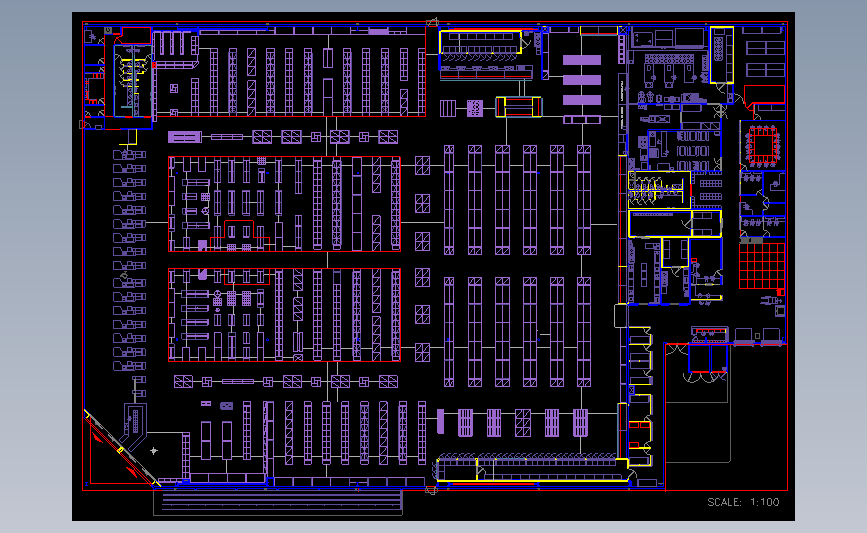Select the red conference table in upper-right room

point(764,145)
